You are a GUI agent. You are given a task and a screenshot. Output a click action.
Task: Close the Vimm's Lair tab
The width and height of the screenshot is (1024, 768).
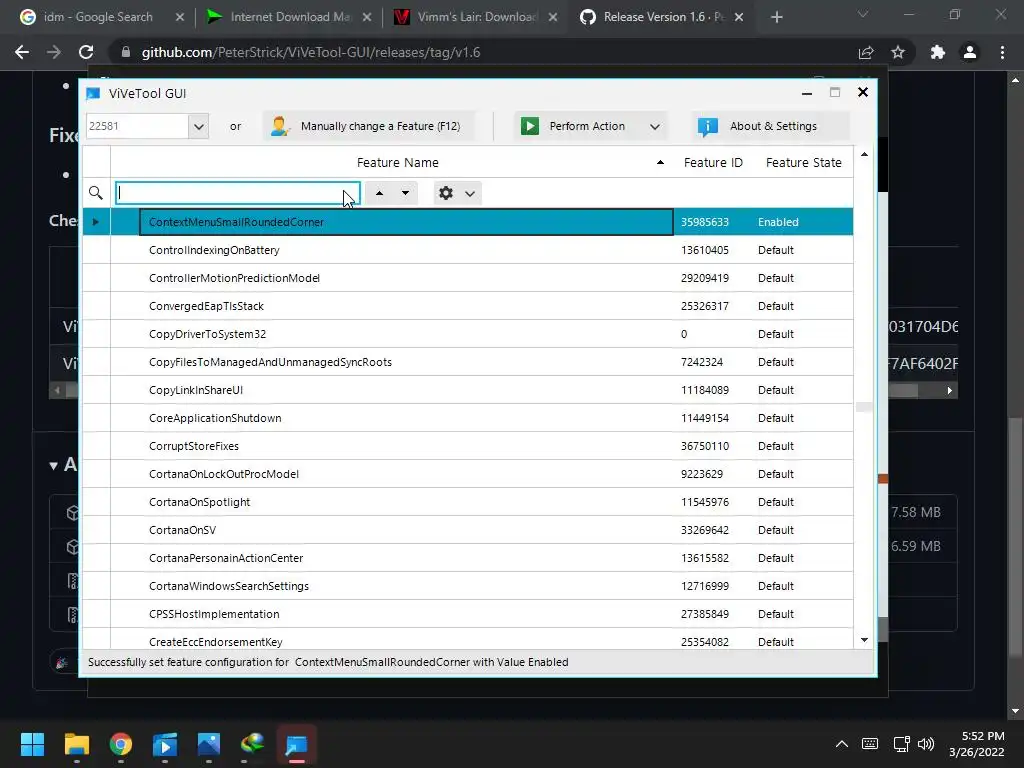(553, 17)
